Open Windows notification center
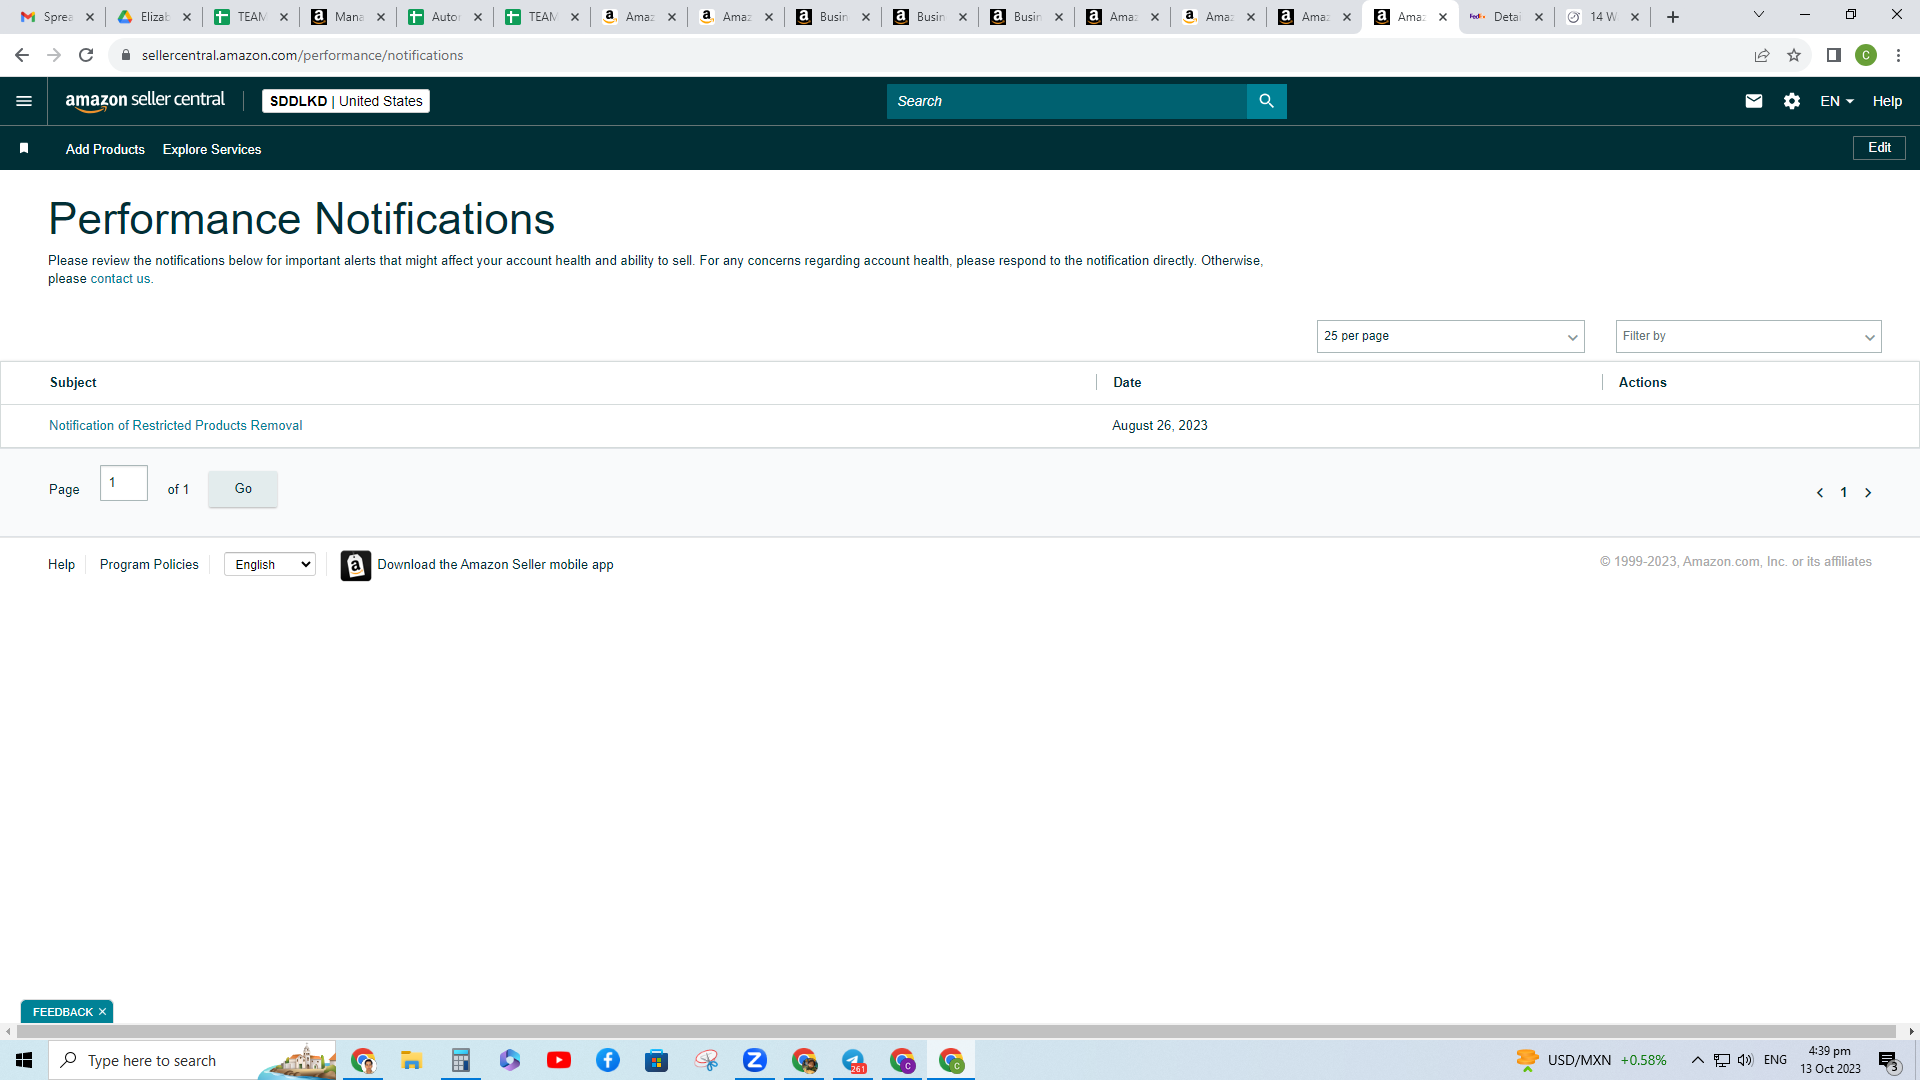This screenshot has width=1920, height=1080. tap(1888, 1060)
